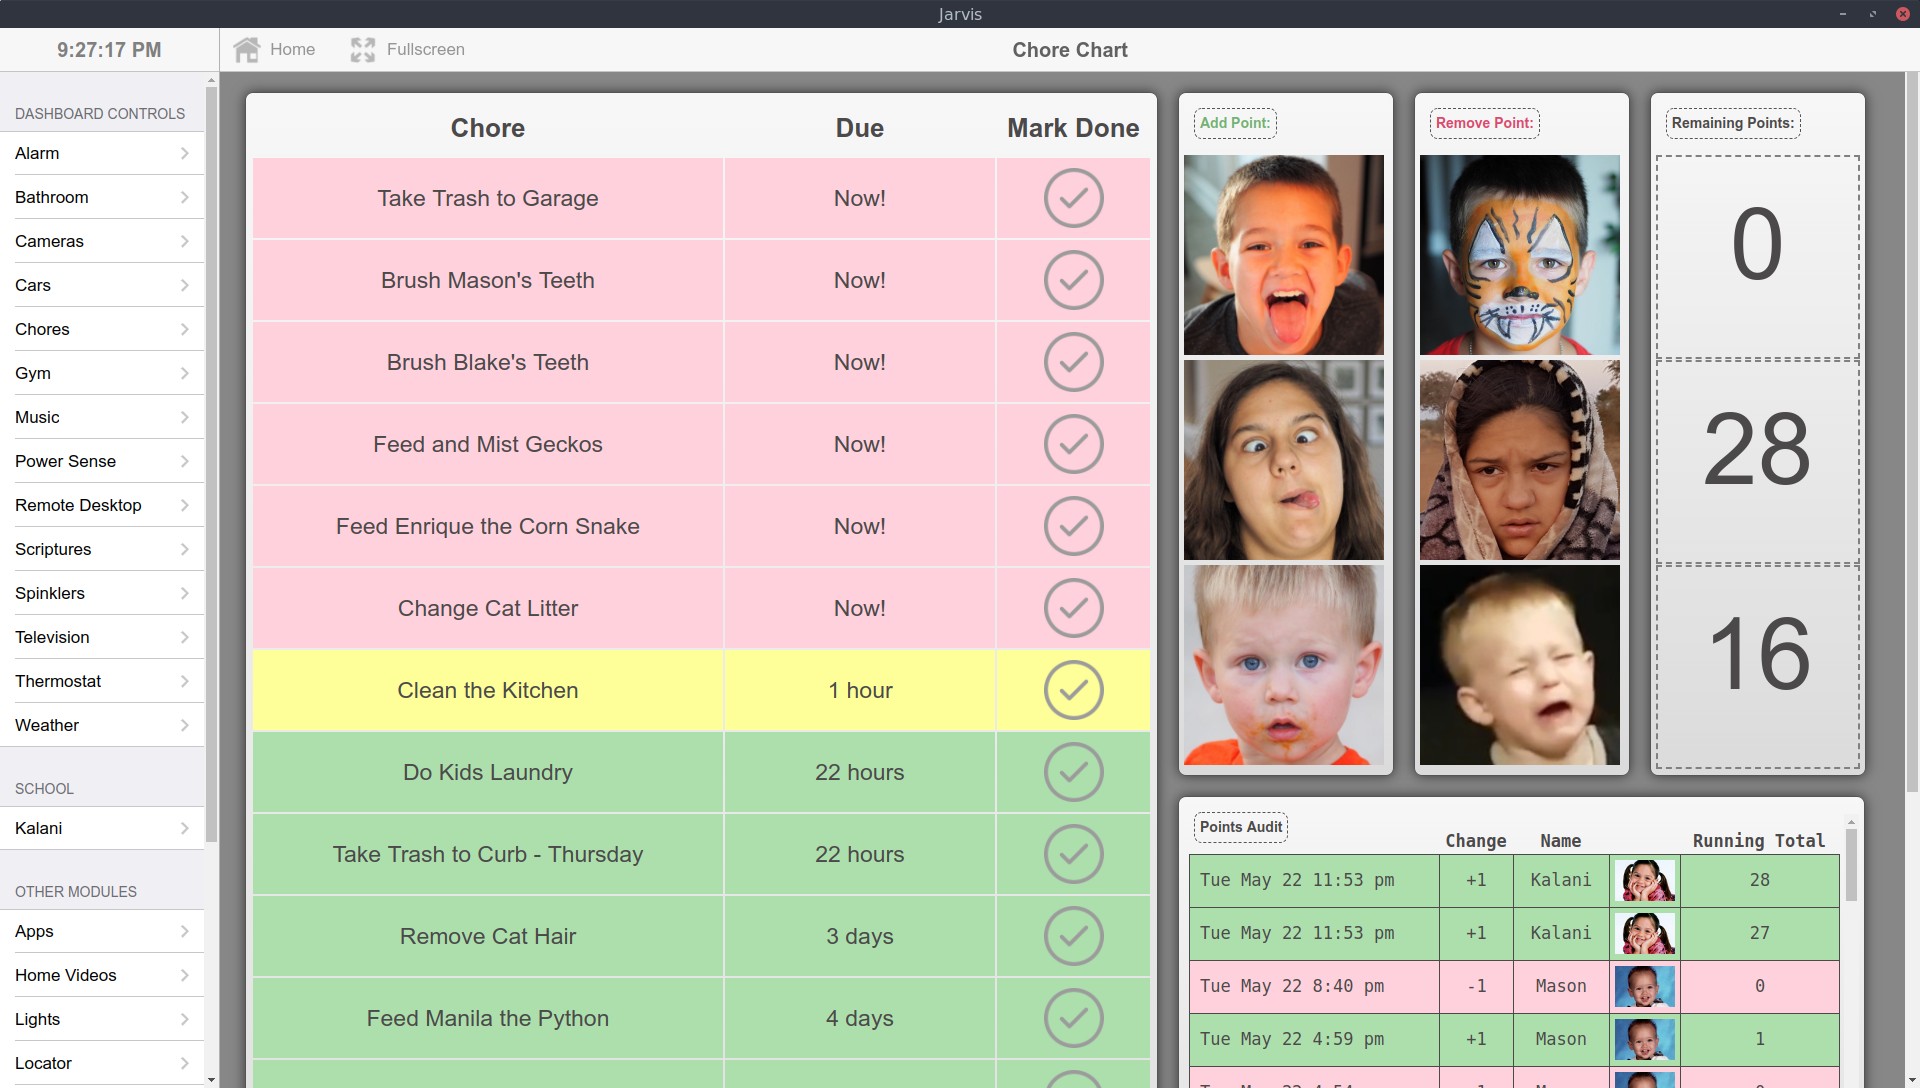
Task: Select the crying baby under Remove Point
Action: pos(1519,665)
